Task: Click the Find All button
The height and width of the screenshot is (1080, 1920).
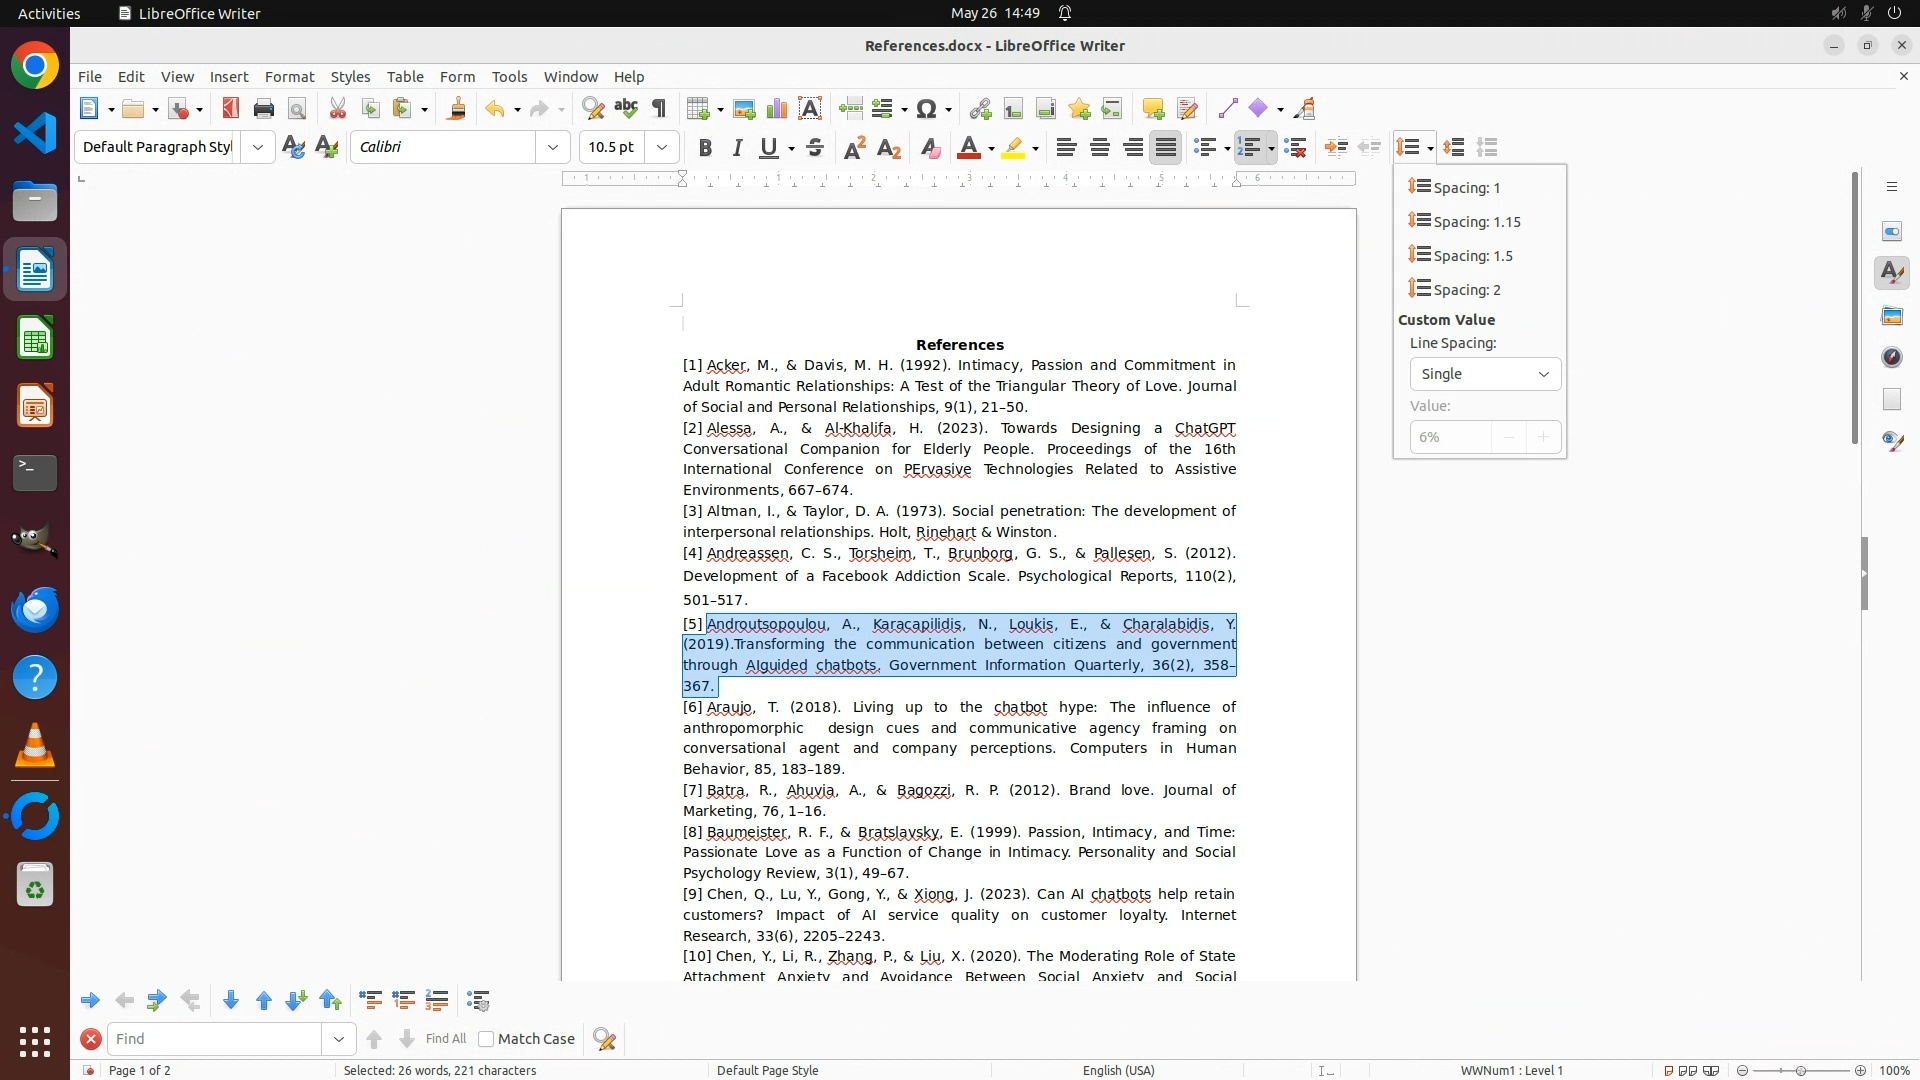Action: 446,1039
